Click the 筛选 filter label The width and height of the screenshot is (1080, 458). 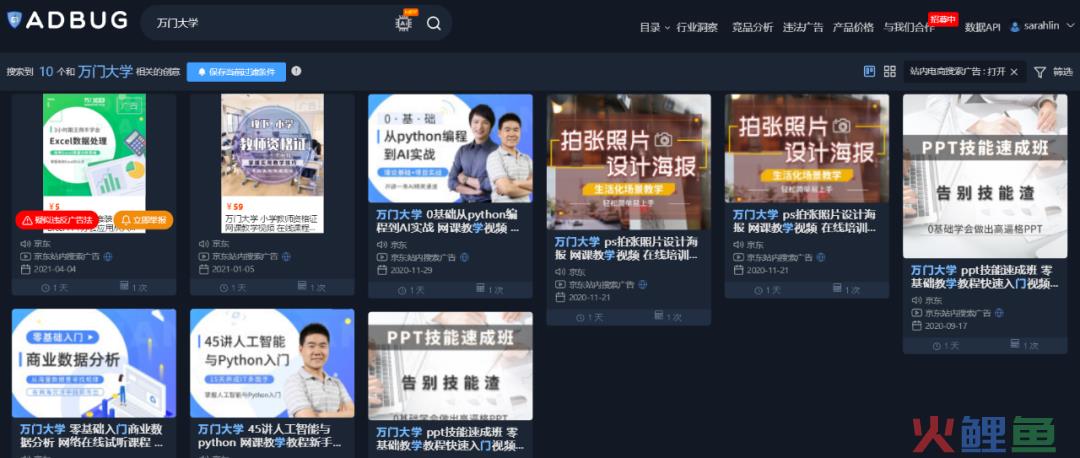pyautogui.click(x=1063, y=72)
